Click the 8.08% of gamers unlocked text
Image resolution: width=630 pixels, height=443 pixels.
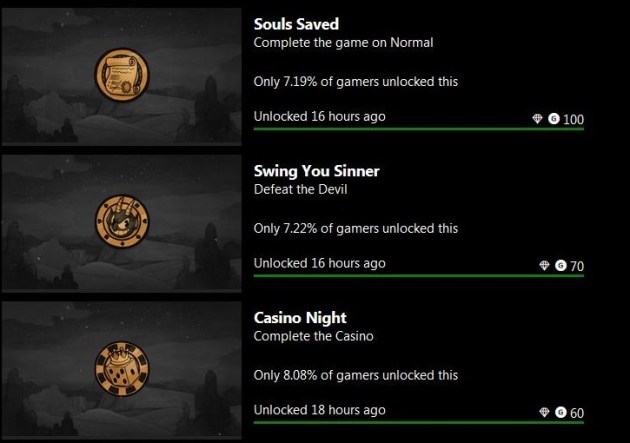click(356, 375)
